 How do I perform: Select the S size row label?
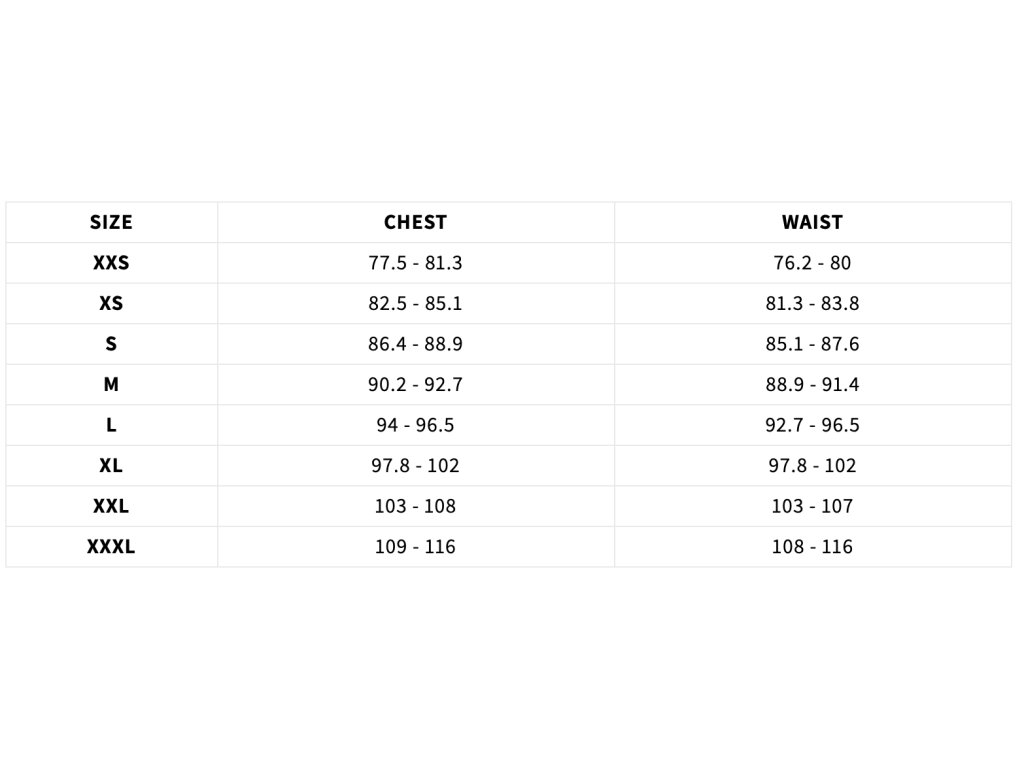click(111, 344)
